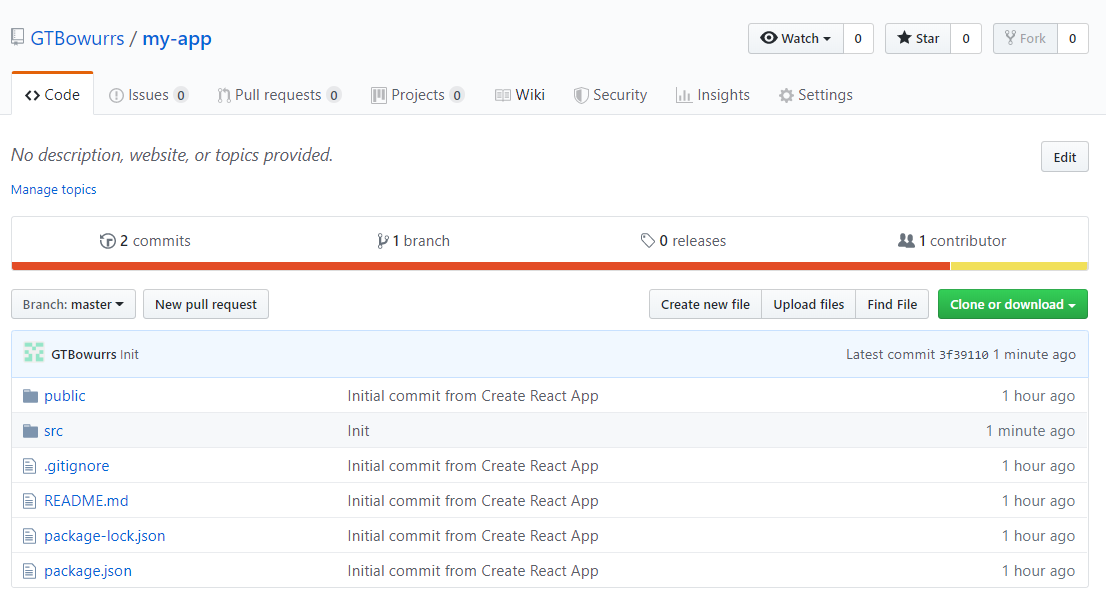Viewport: 1106px width, 594px height.
Task: Click the Settings gear icon
Action: coord(786,95)
